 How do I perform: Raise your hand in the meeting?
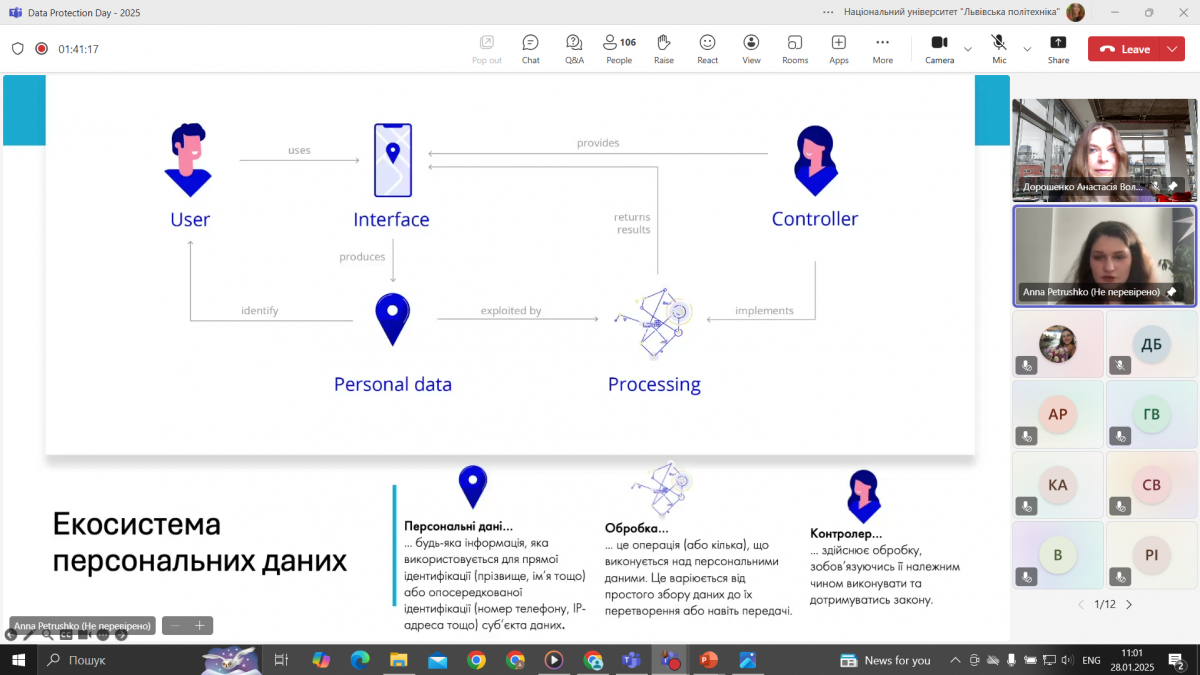(x=663, y=48)
